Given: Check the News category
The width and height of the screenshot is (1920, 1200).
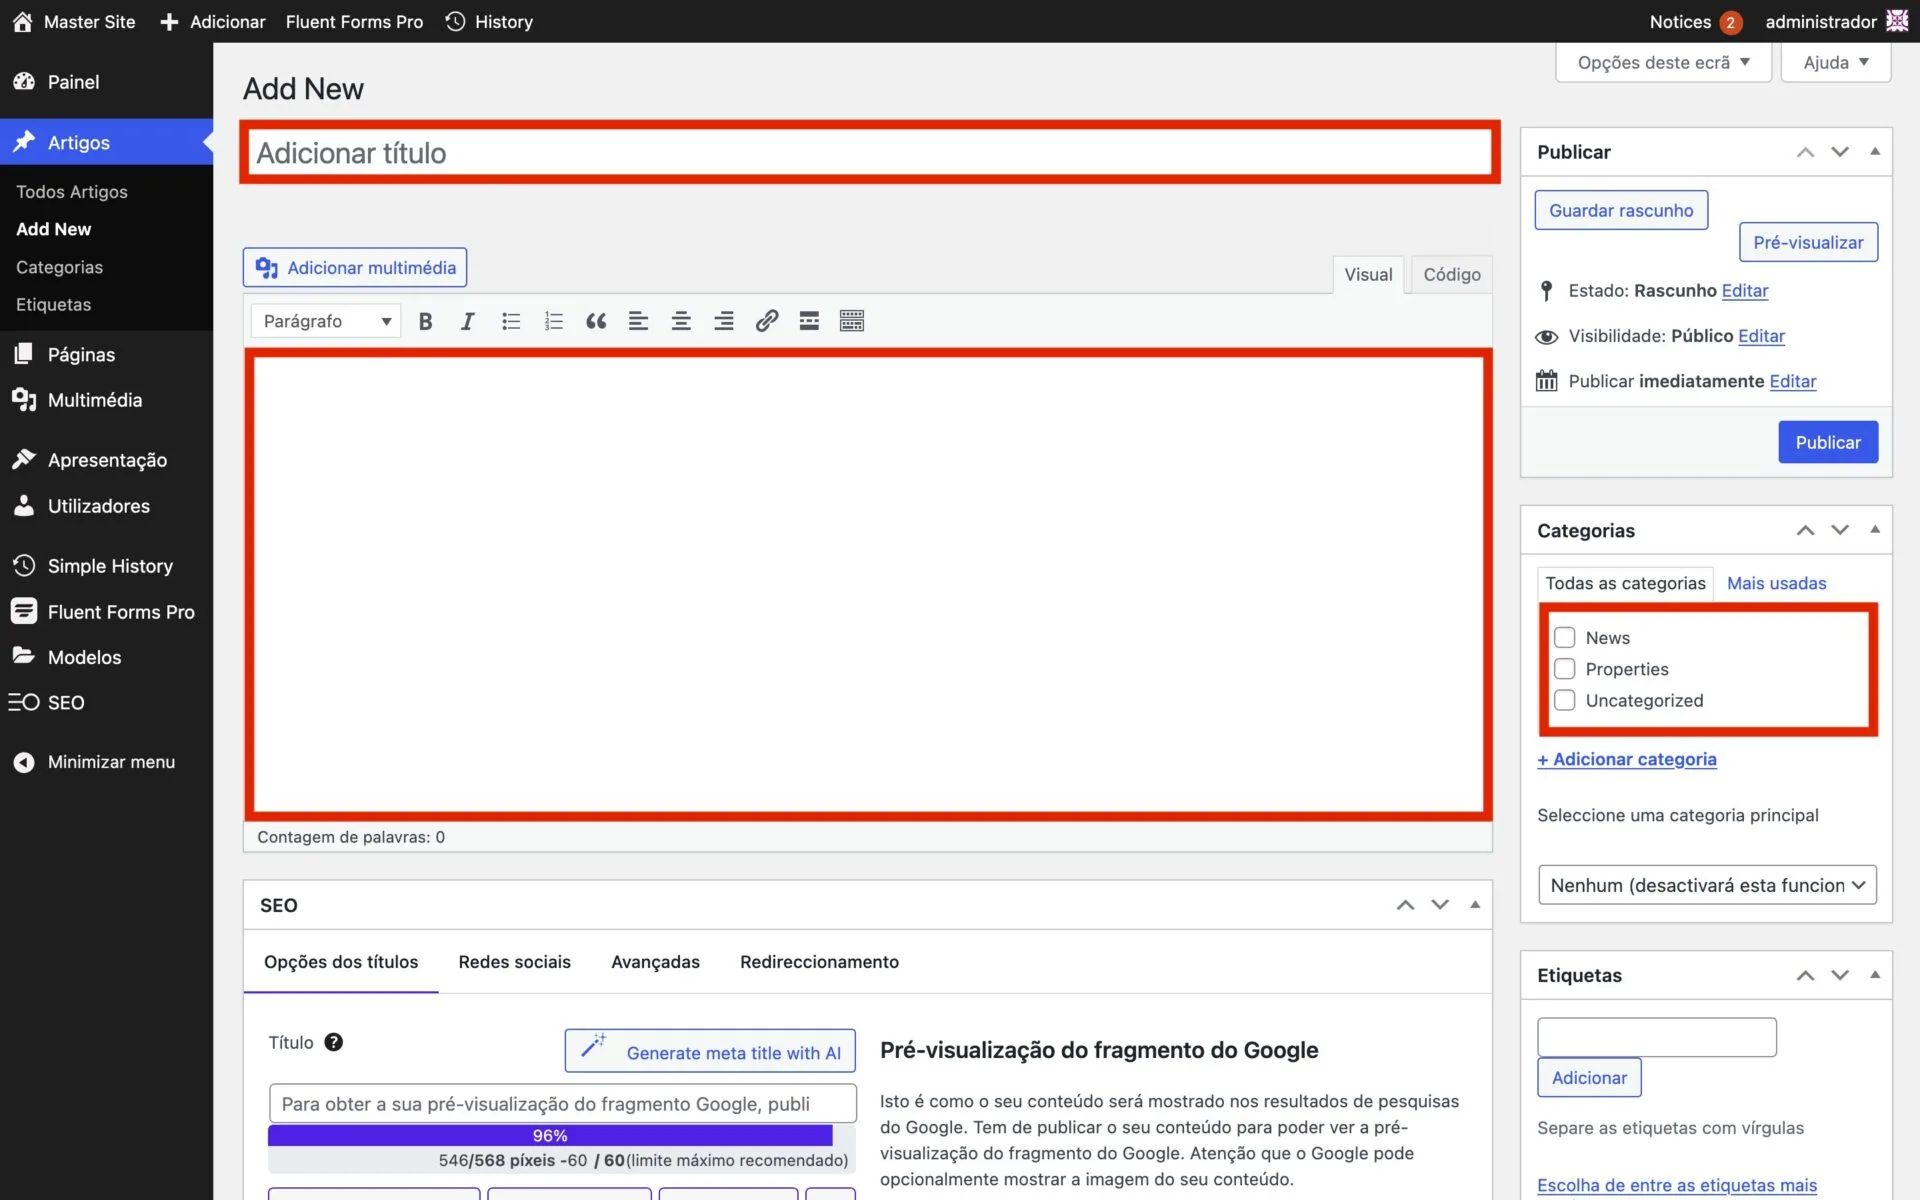Looking at the screenshot, I should [1565, 637].
